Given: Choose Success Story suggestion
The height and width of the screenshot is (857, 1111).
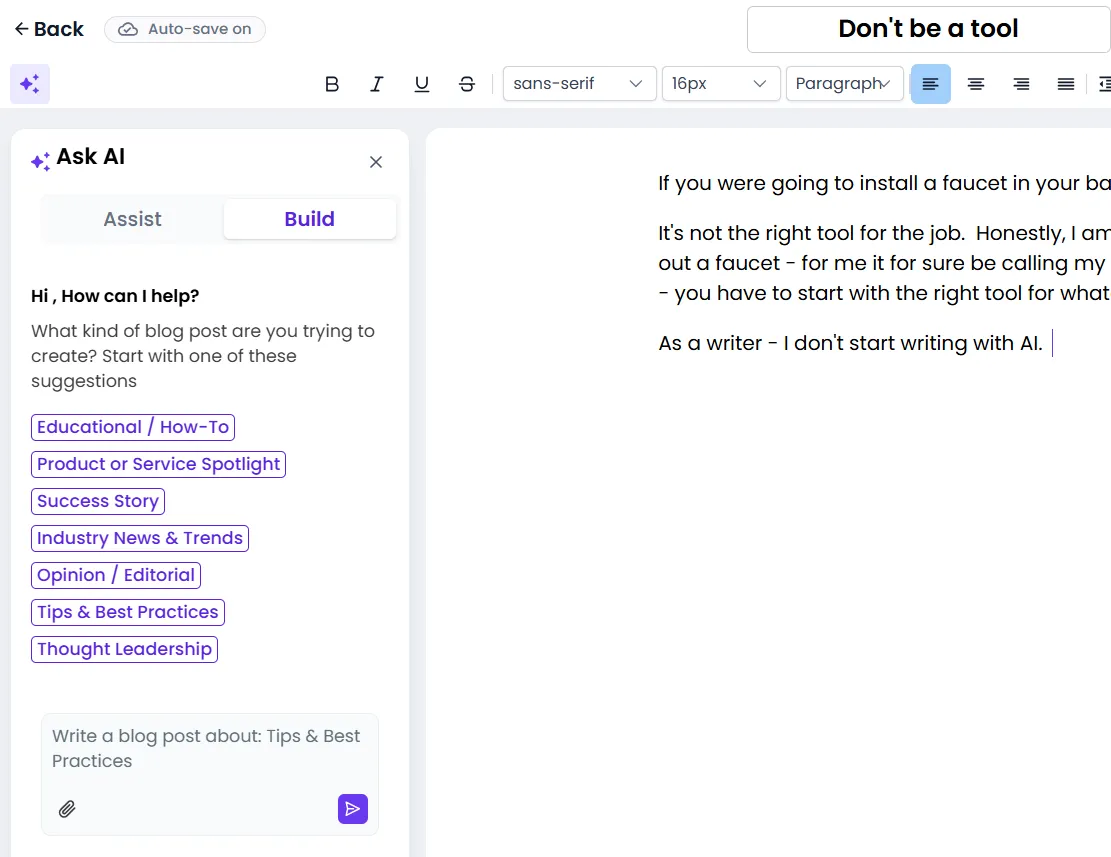Looking at the screenshot, I should tap(98, 501).
